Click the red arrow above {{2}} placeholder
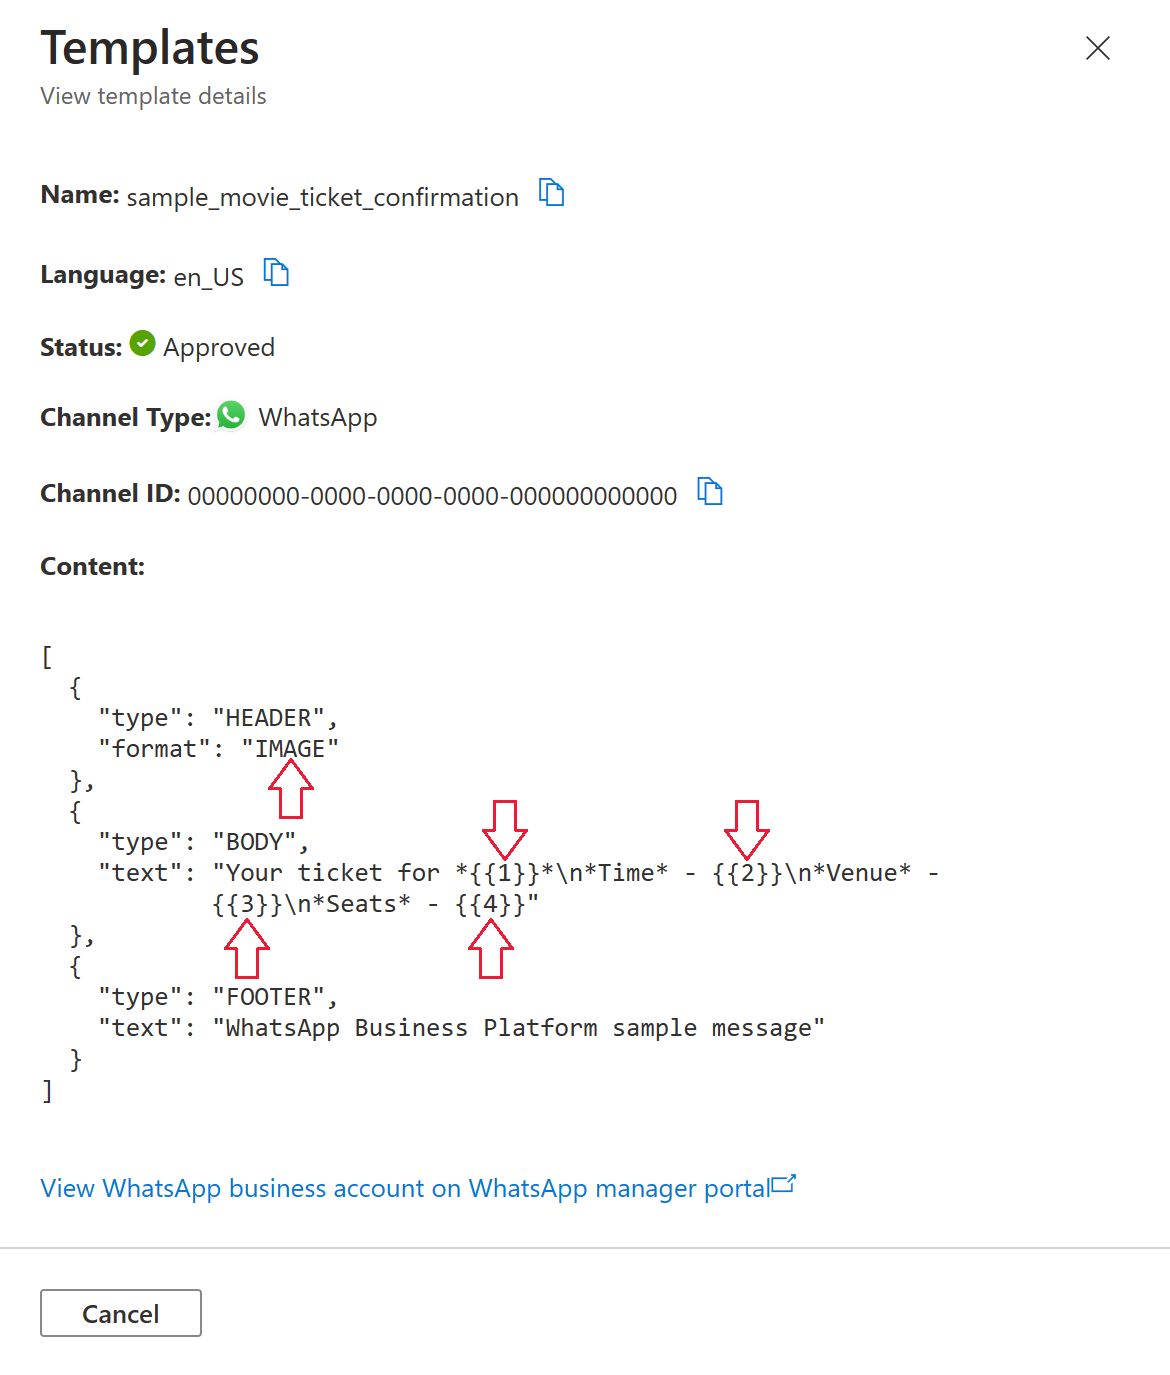 pyautogui.click(x=747, y=829)
